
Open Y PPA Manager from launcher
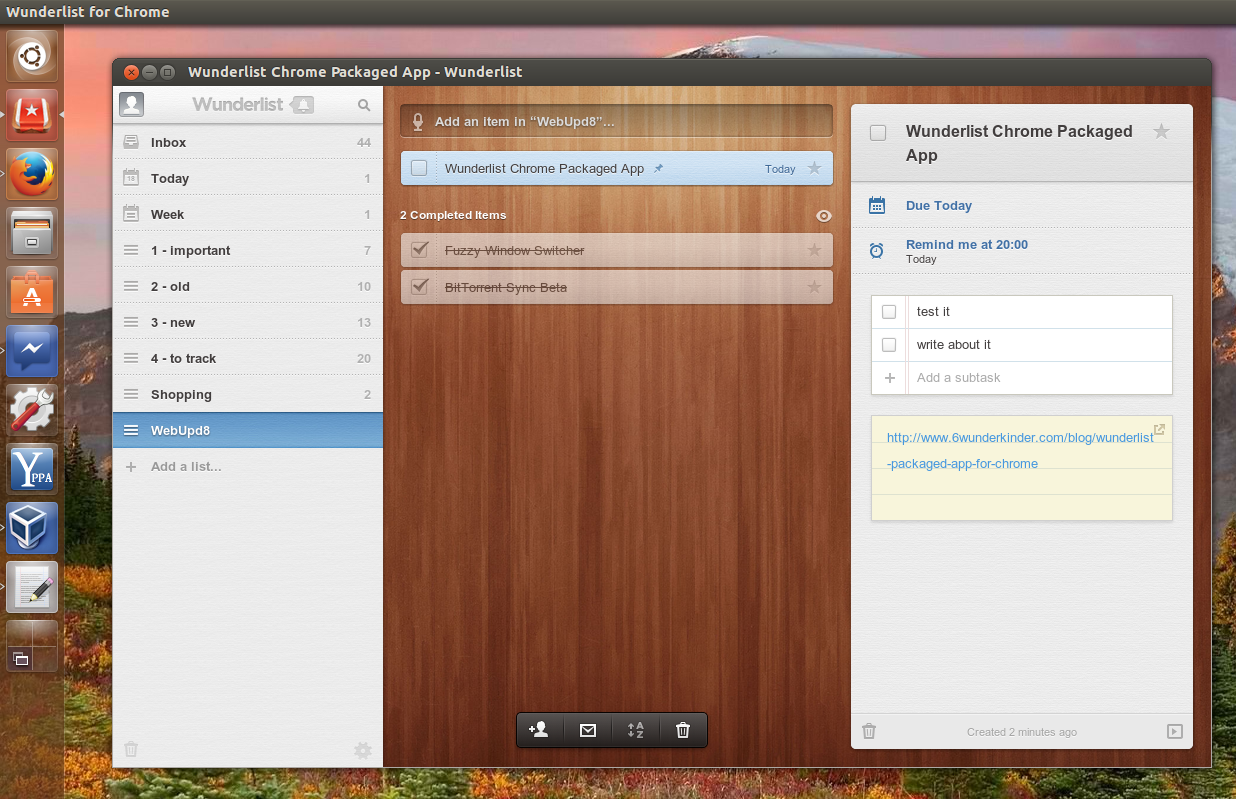point(32,468)
